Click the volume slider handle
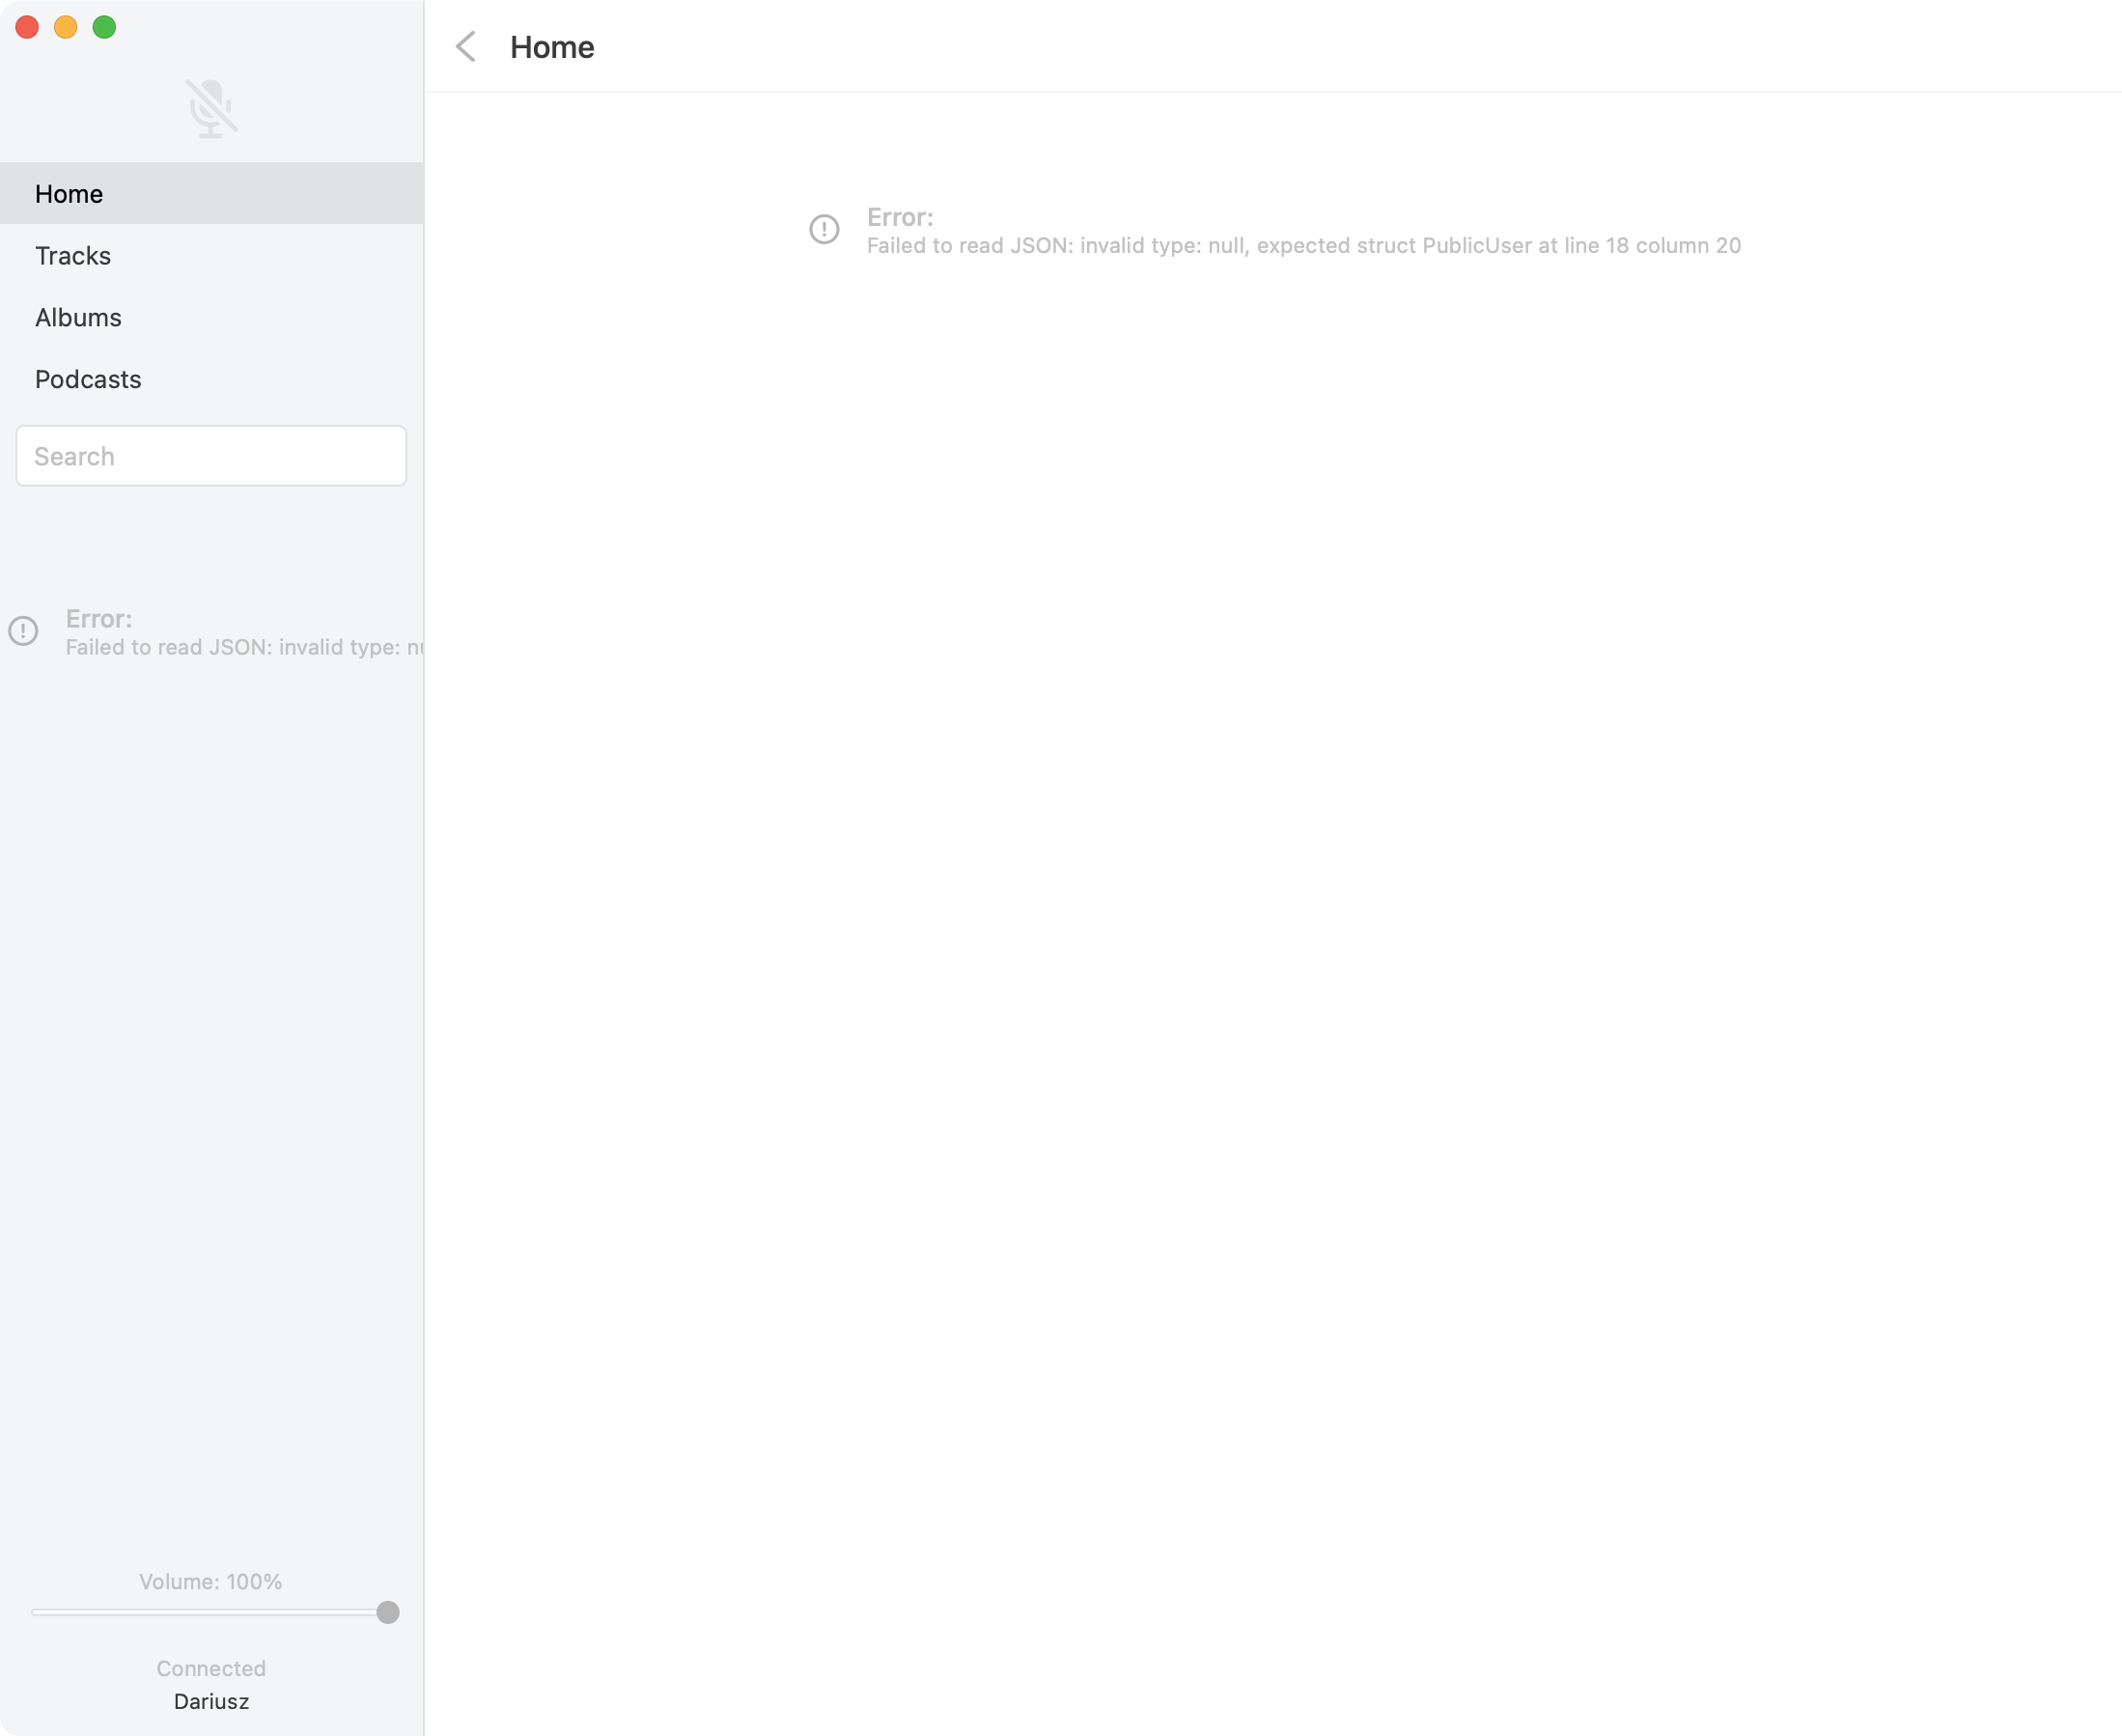 pos(388,1613)
